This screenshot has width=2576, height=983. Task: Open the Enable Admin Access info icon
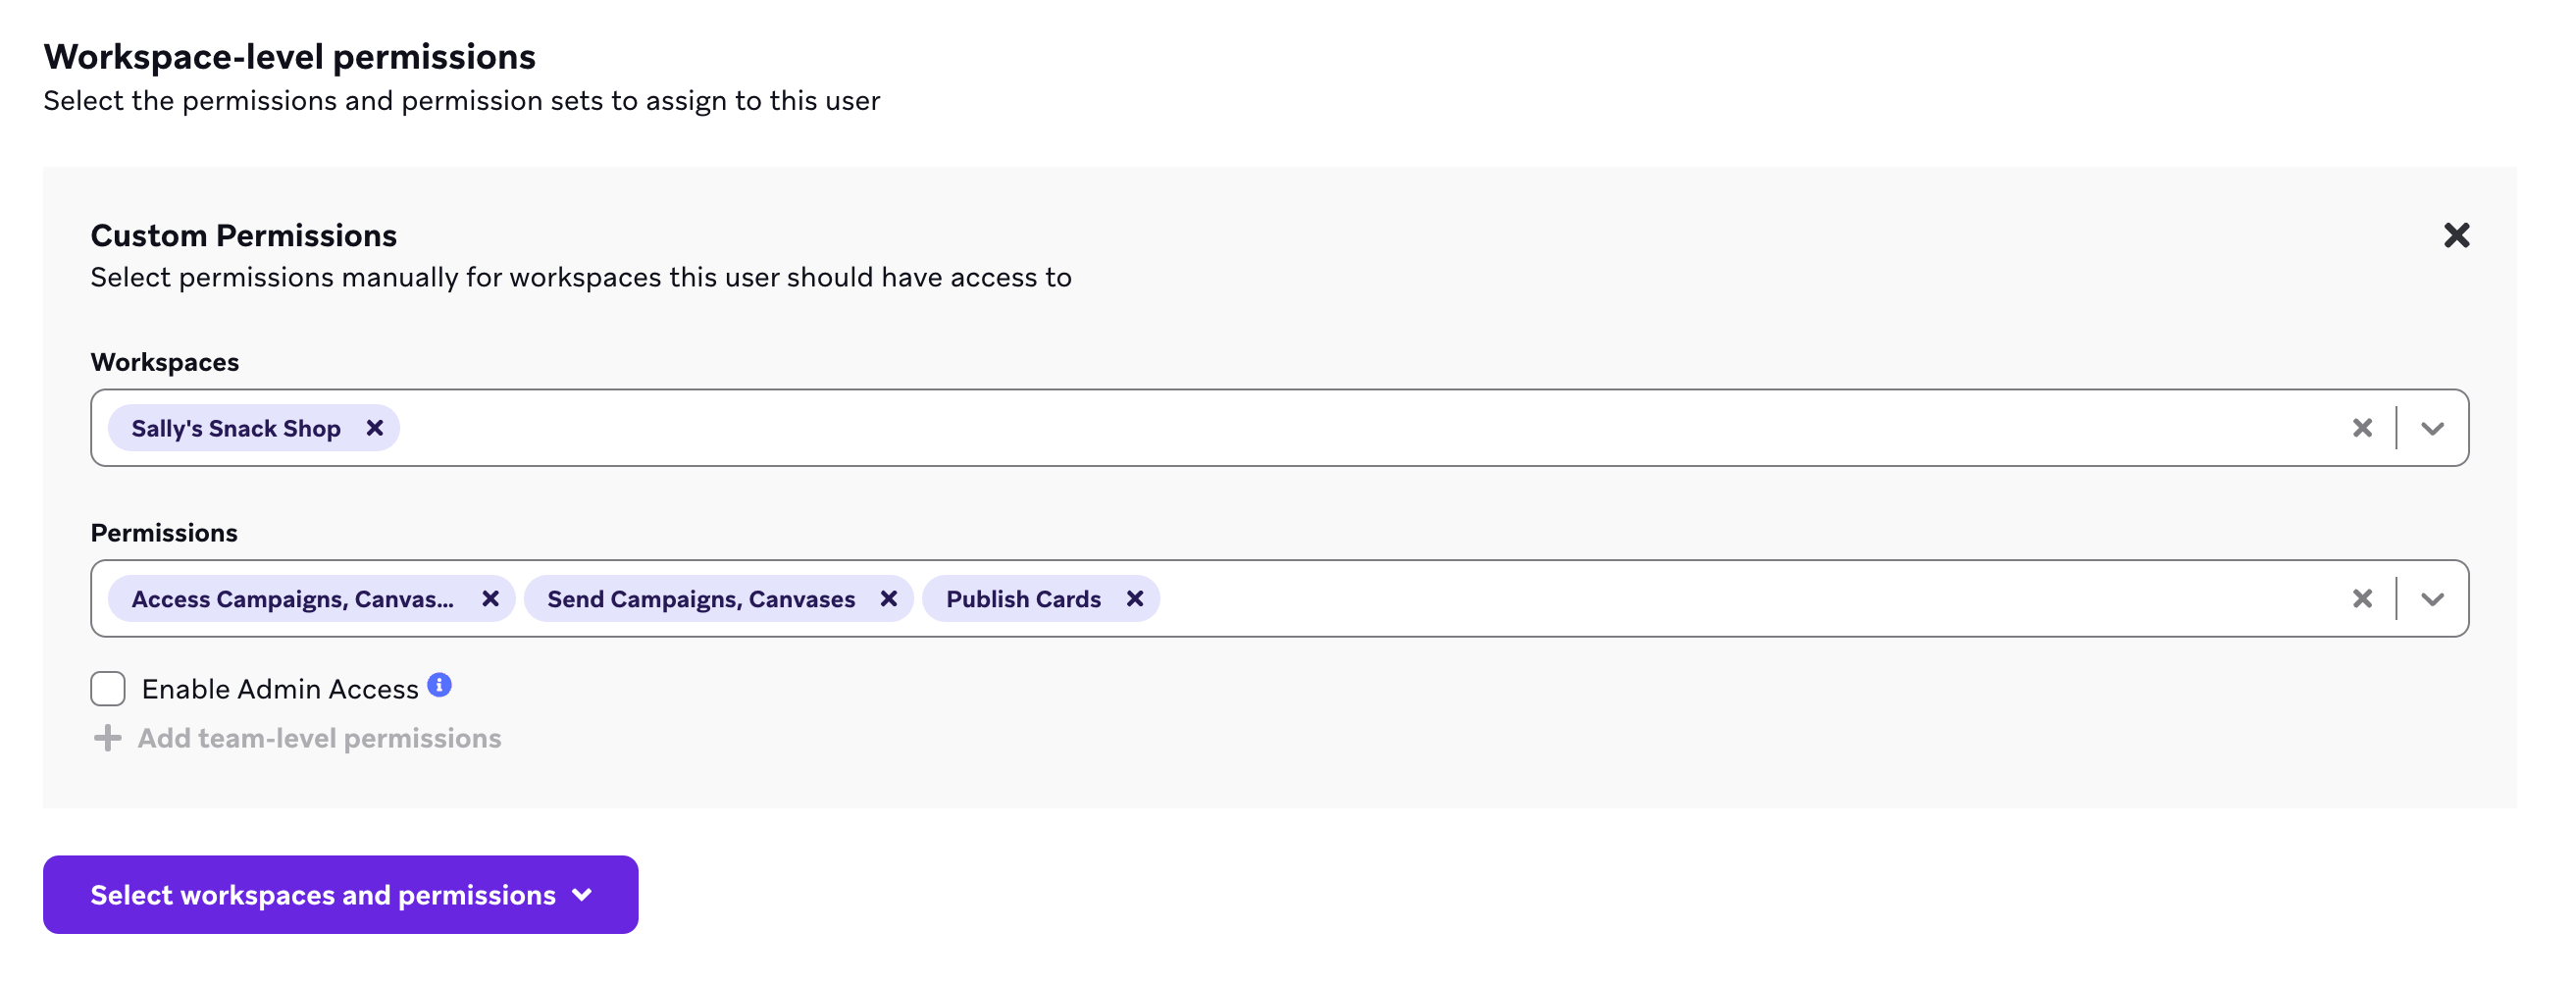[439, 685]
